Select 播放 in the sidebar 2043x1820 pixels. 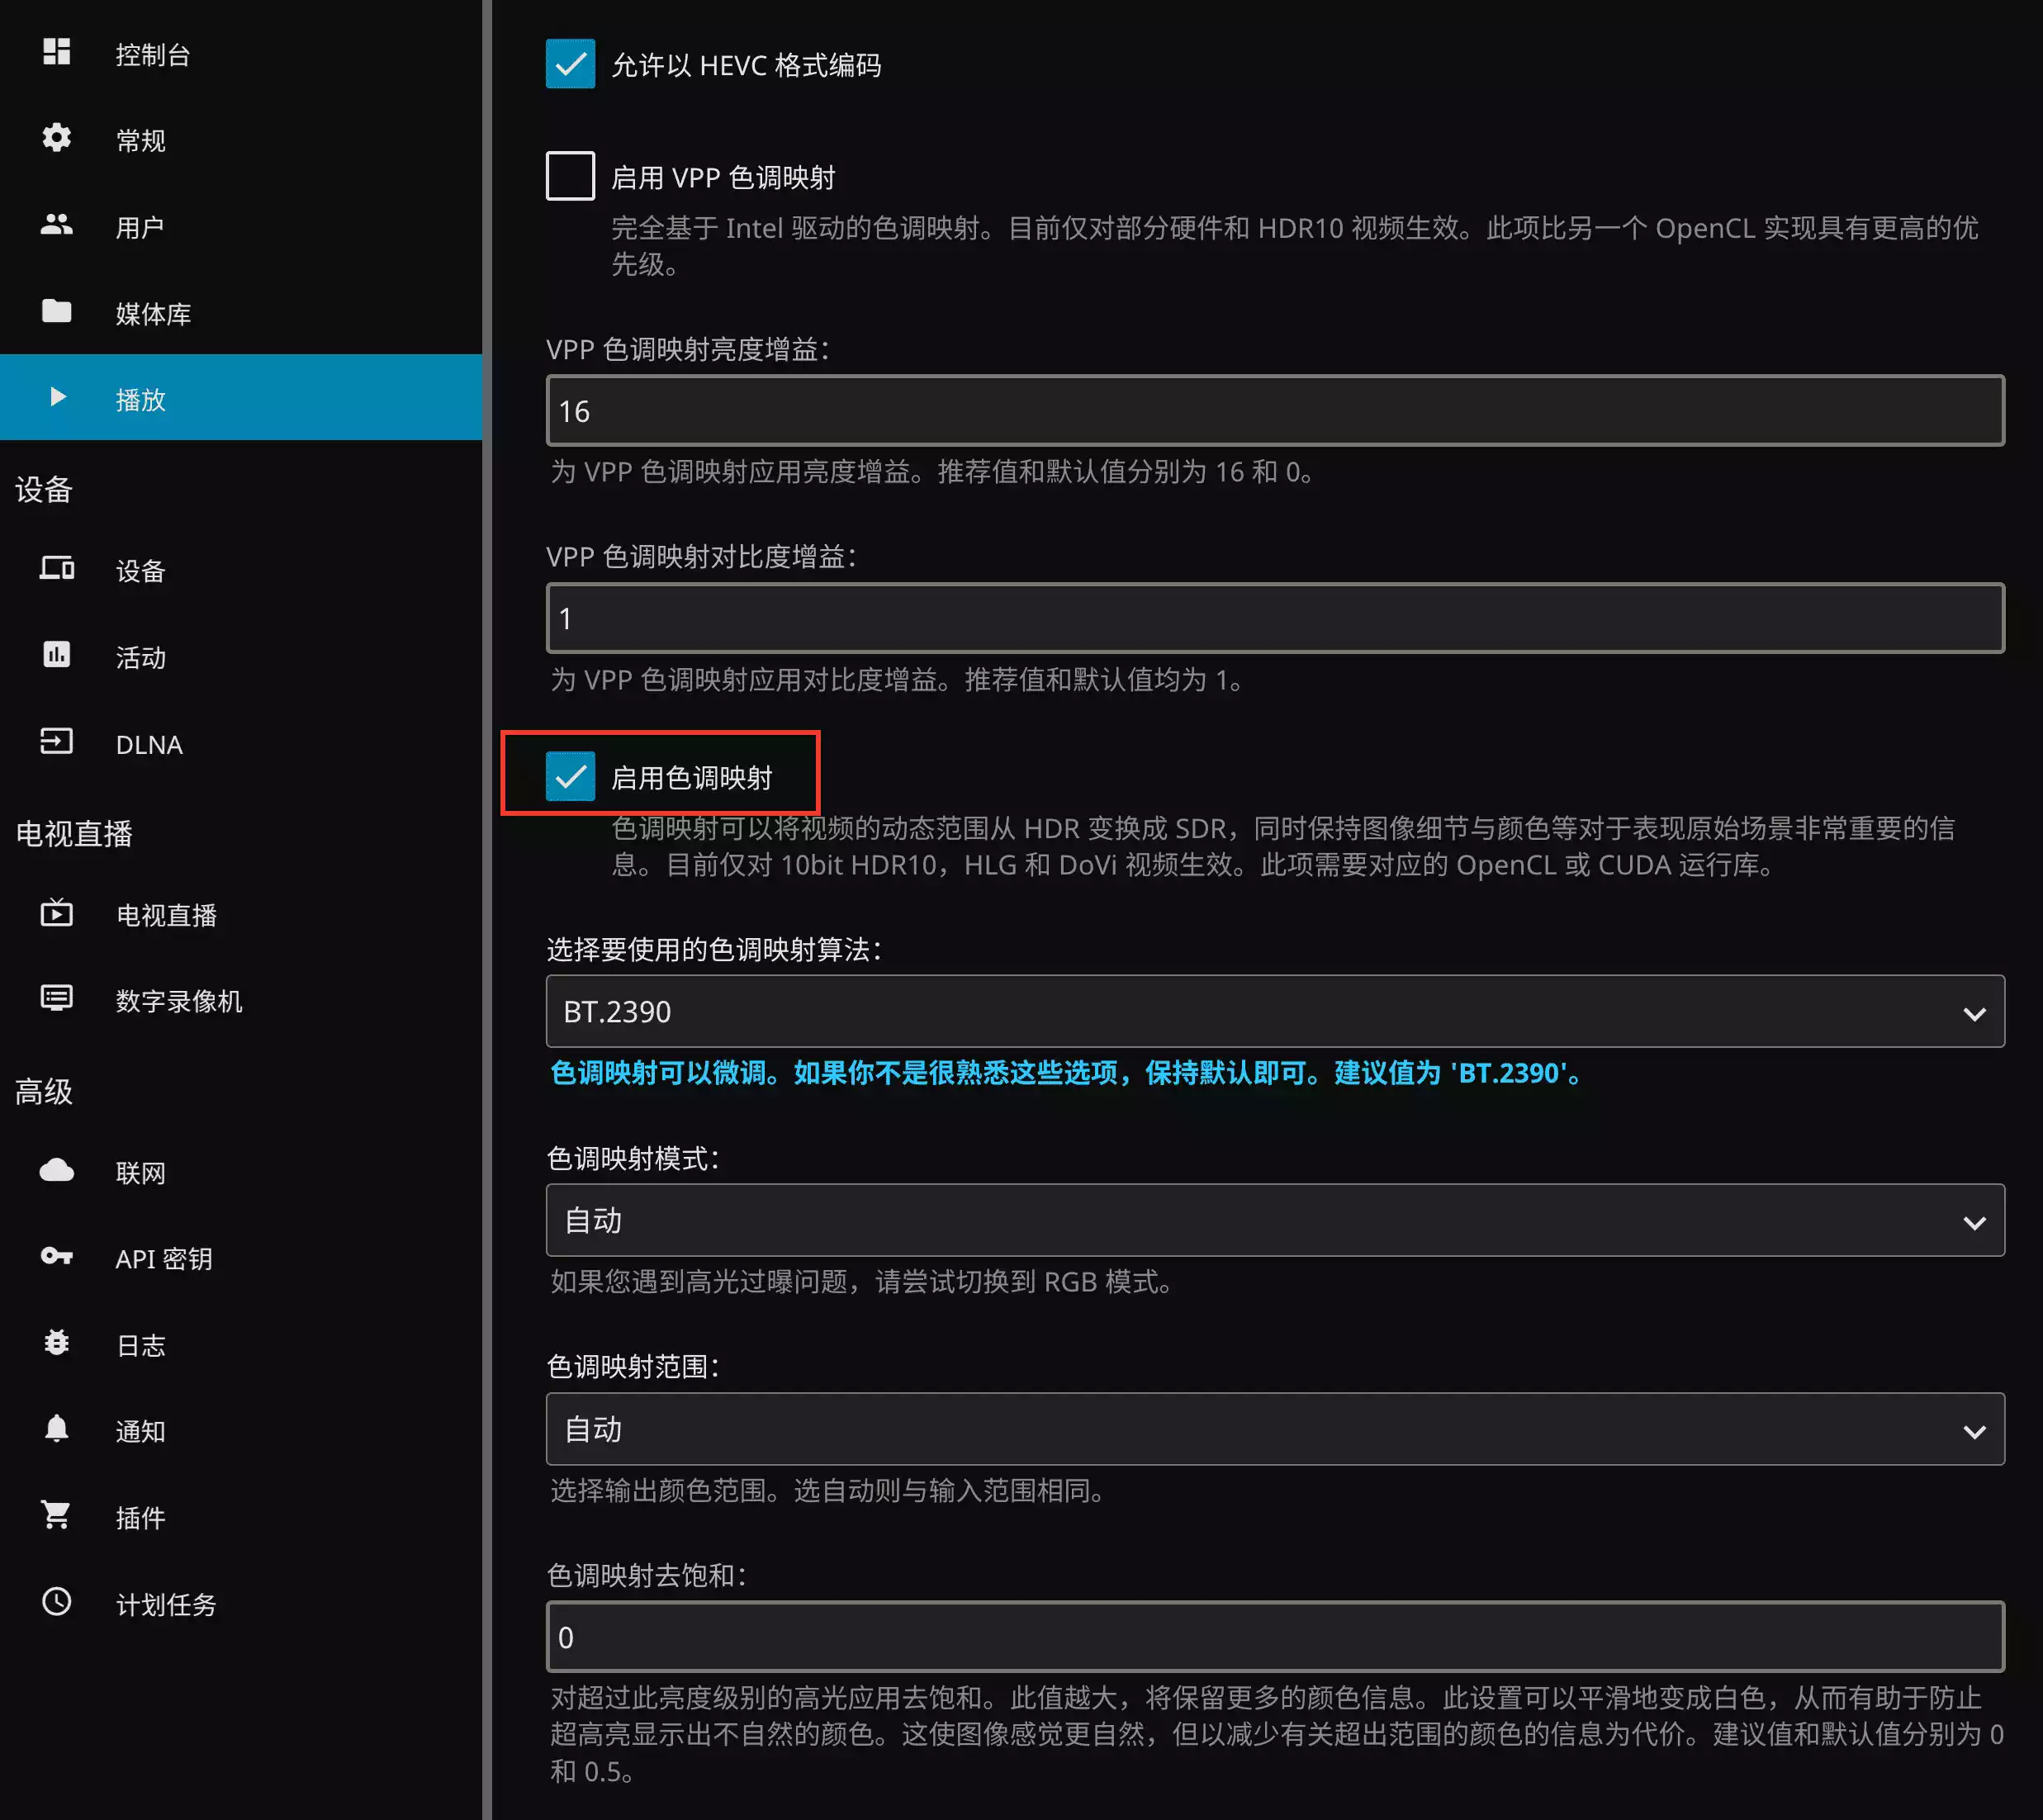[x=140, y=399]
